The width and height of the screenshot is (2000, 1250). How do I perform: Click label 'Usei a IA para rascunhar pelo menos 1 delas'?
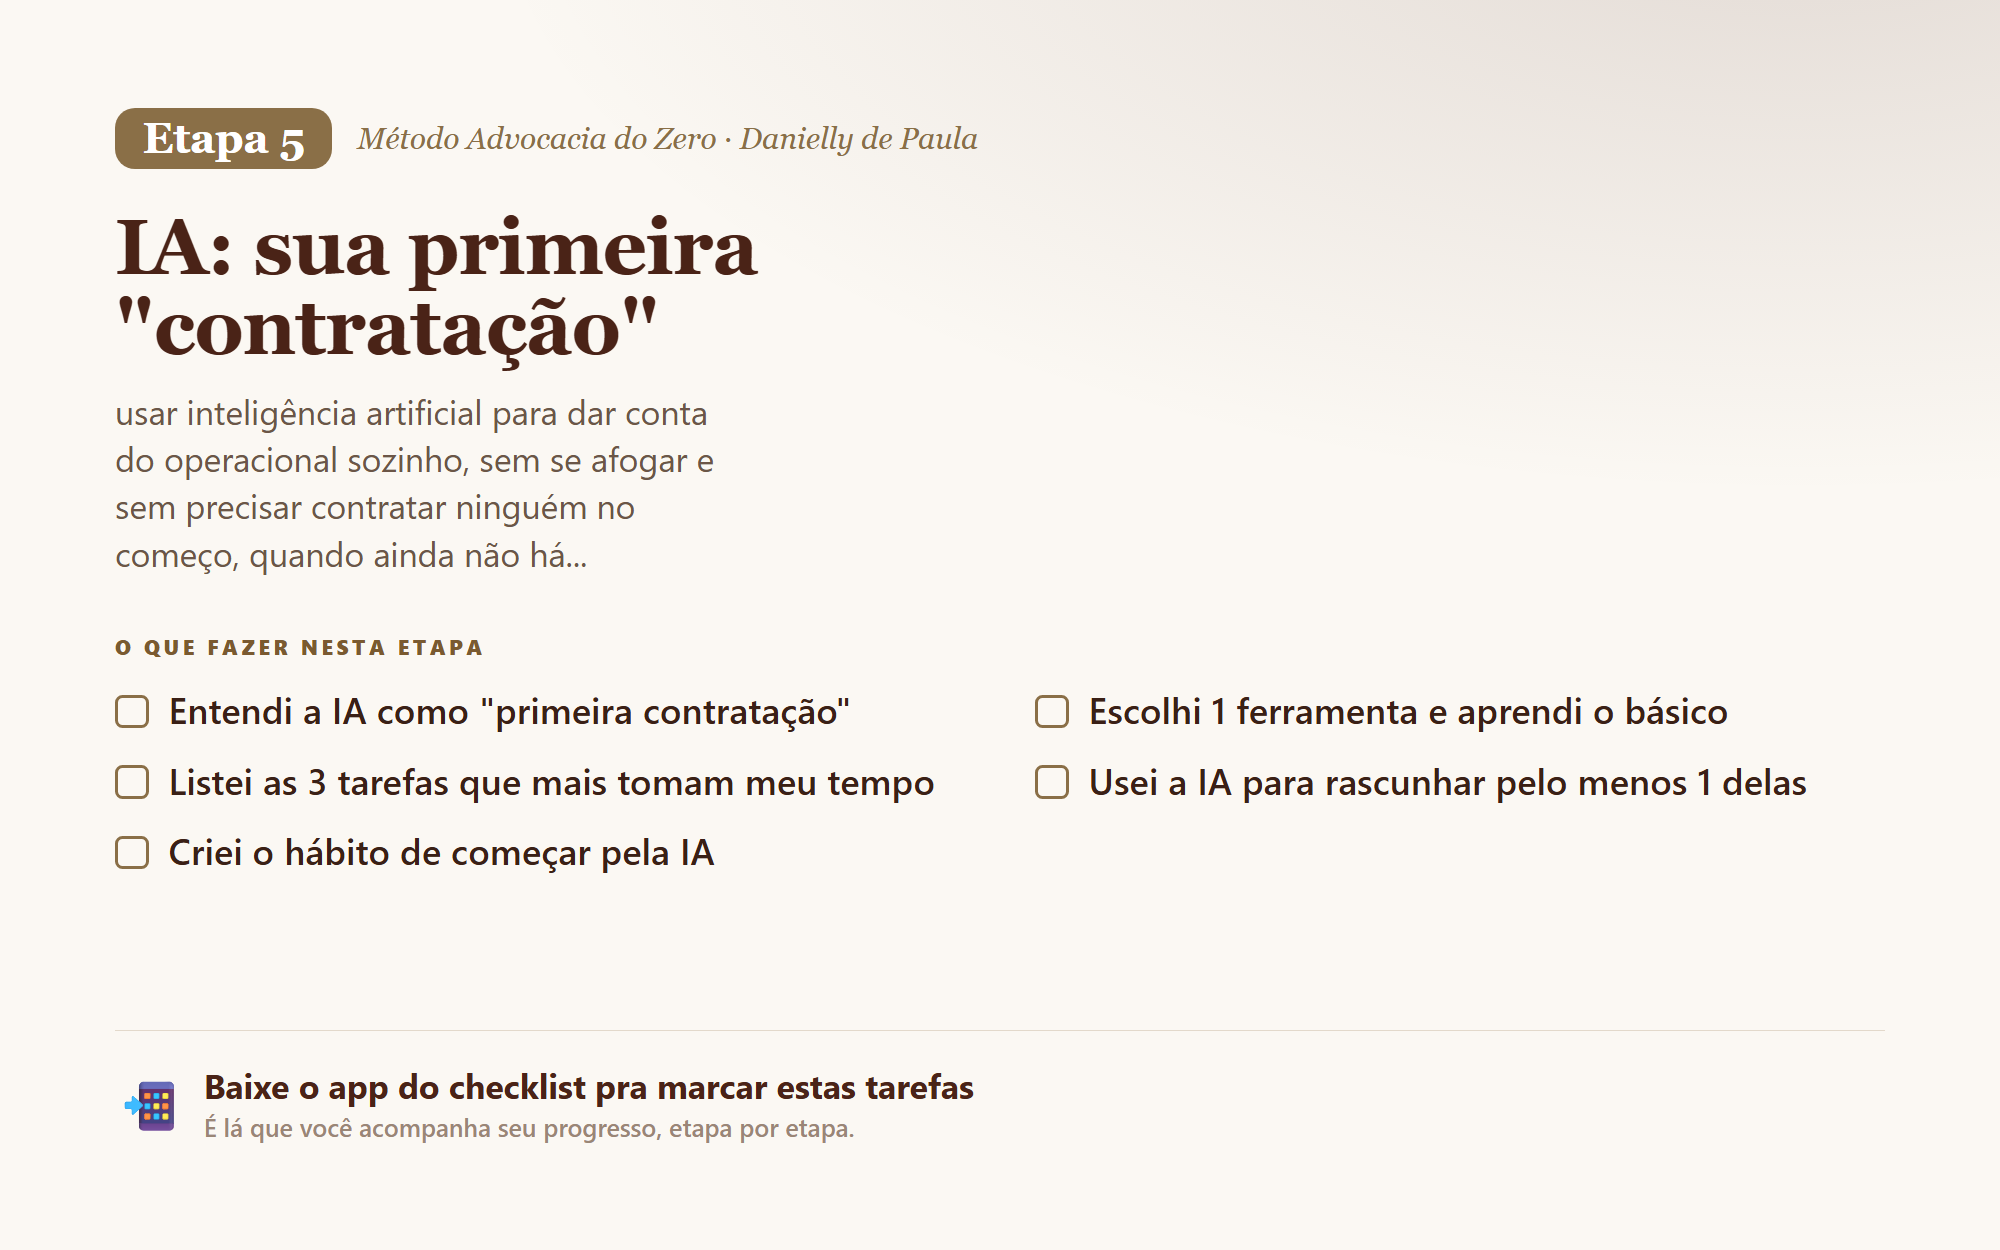(x=1448, y=783)
